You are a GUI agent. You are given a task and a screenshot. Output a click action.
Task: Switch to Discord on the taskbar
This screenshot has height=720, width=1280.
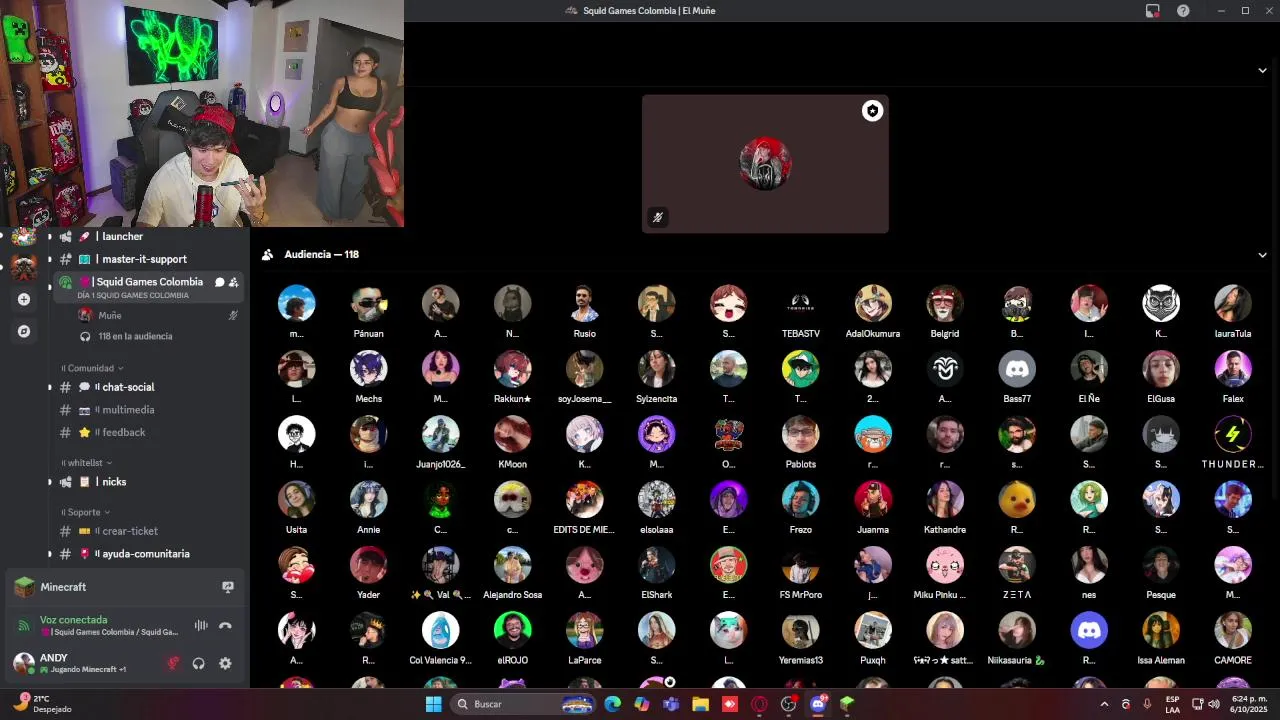(818, 704)
